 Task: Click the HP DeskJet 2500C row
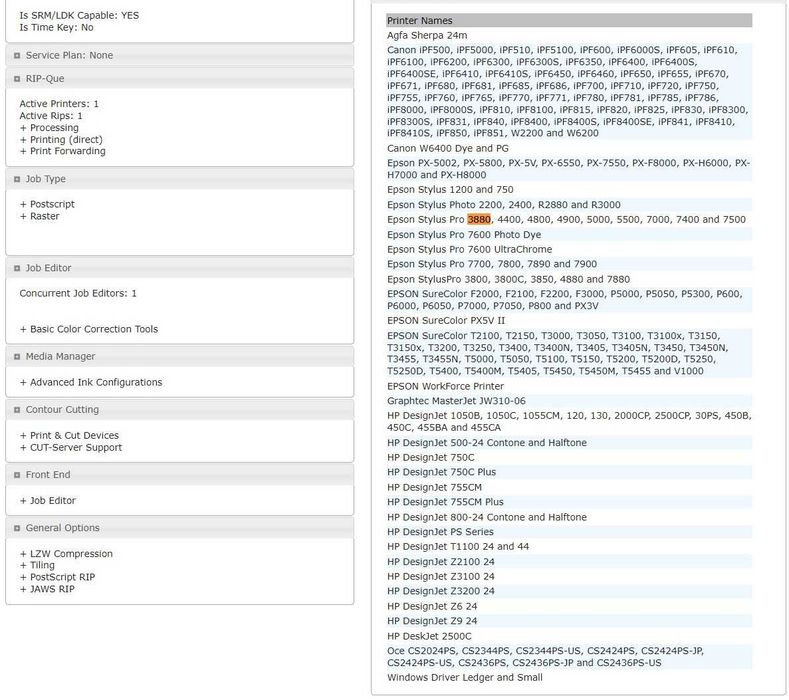(569, 636)
